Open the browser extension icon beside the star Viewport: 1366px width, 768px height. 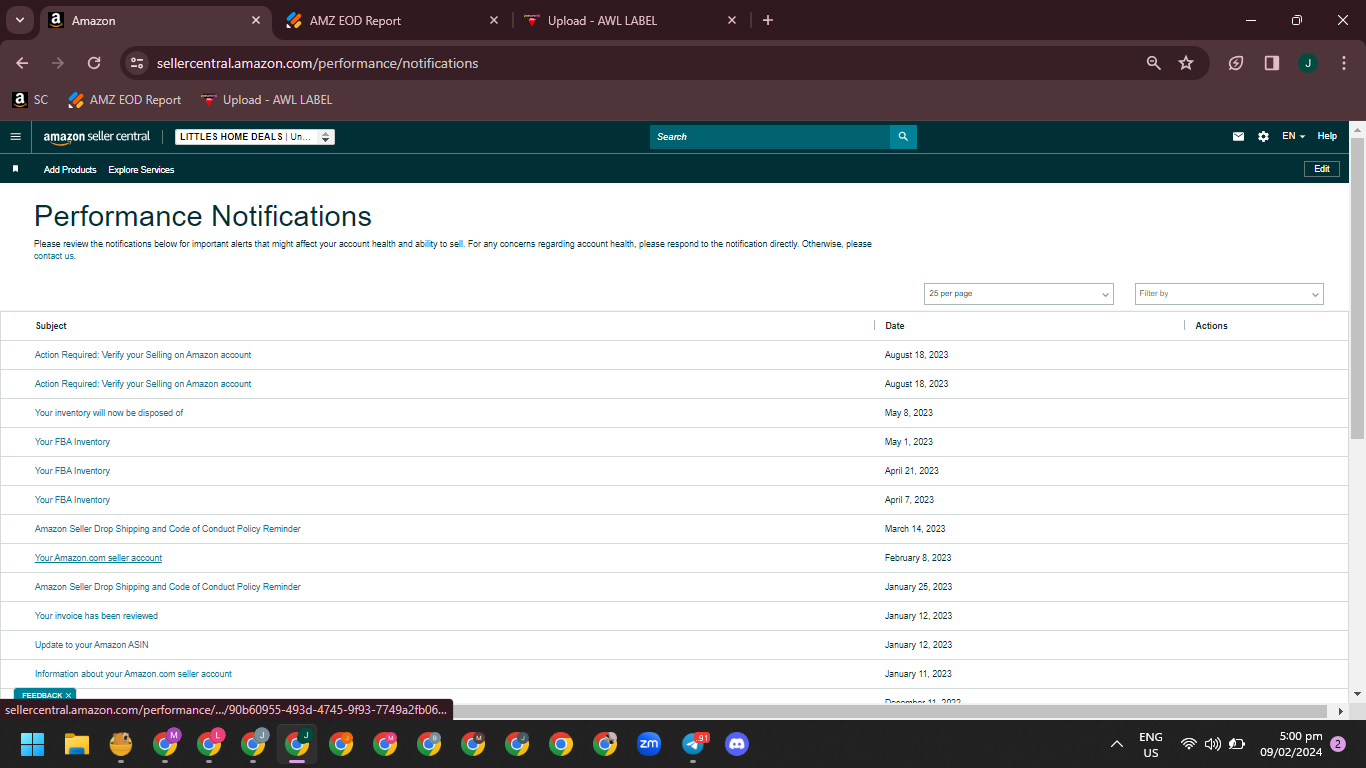click(x=1236, y=63)
